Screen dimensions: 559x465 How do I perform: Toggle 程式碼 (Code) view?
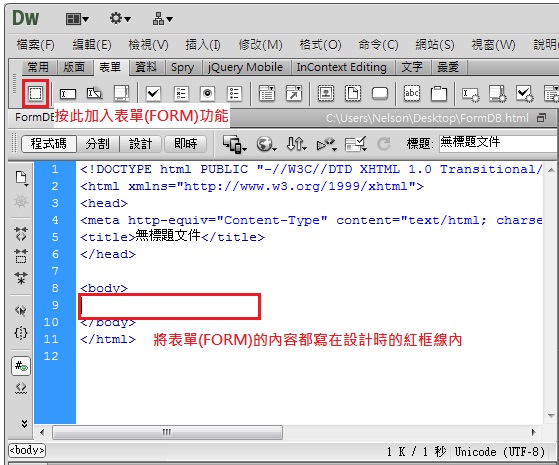click(x=49, y=144)
